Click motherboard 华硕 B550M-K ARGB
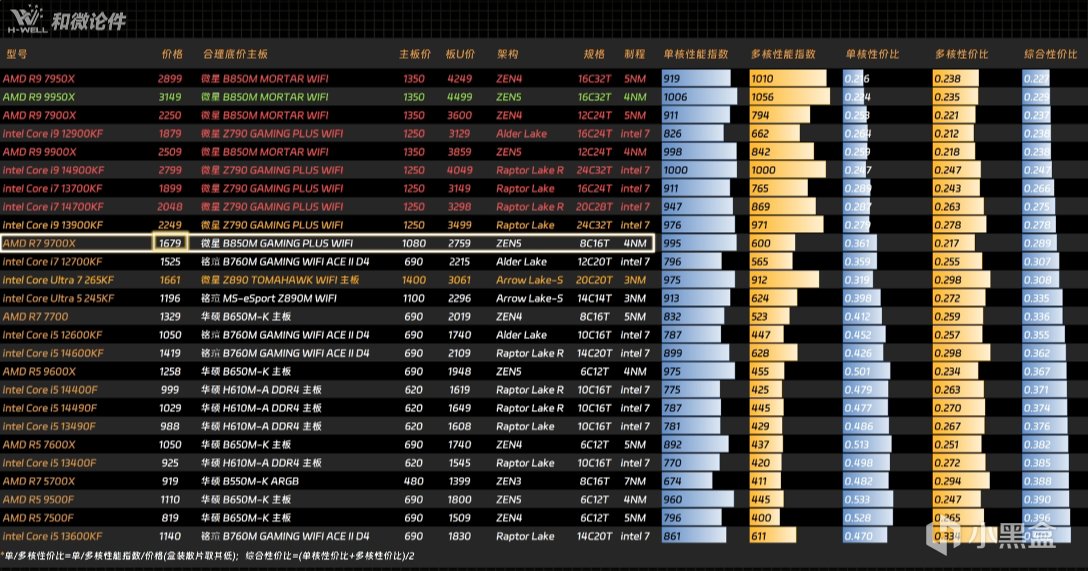Image resolution: width=1088 pixels, height=571 pixels. (x=250, y=481)
